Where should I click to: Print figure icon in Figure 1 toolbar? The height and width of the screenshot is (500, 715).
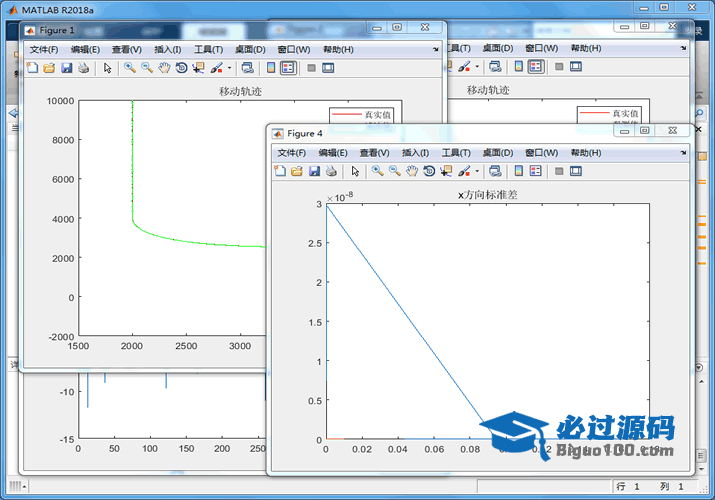pyautogui.click(x=83, y=68)
